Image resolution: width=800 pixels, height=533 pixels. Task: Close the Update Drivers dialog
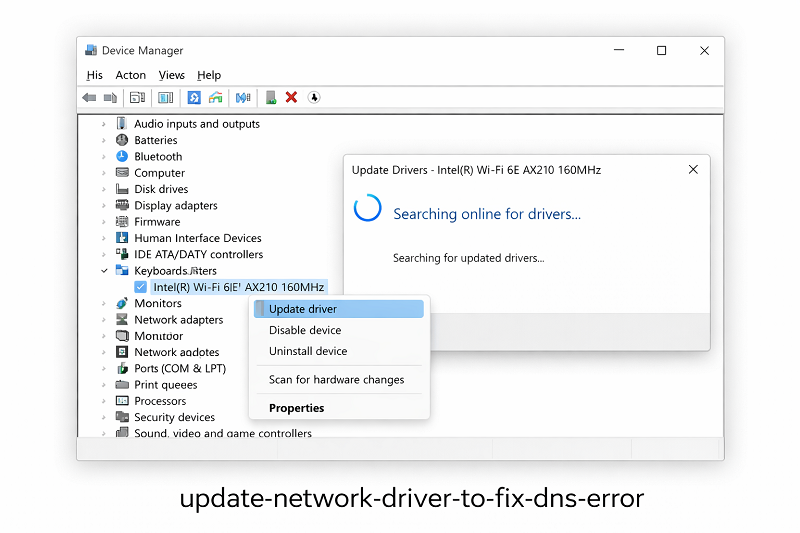point(693,169)
